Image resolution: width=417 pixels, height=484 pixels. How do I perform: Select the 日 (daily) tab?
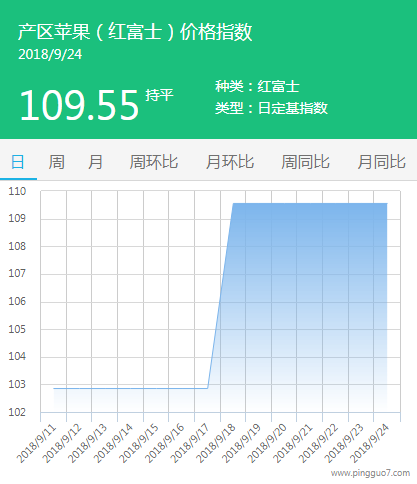tap(18, 162)
